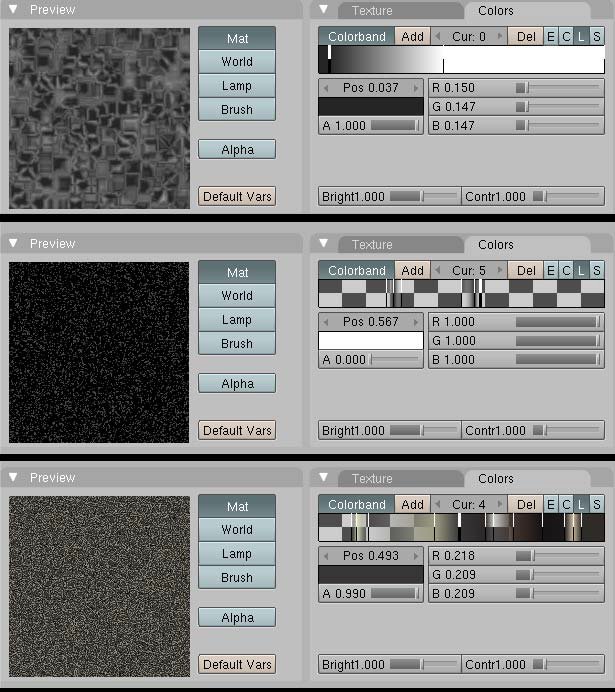Toggle Brush preview in top panel
Image resolution: width=615 pixels, height=692 pixels.
(237, 109)
